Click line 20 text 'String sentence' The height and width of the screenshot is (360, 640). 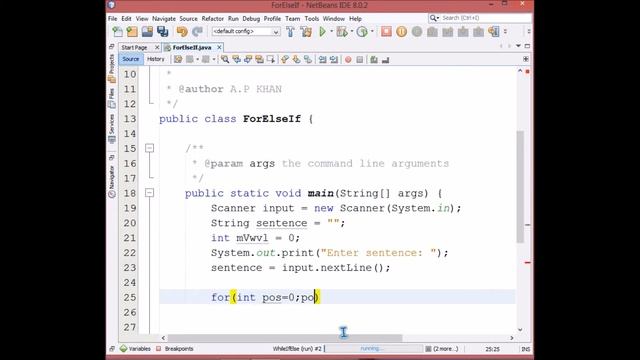pyautogui.click(x=259, y=223)
